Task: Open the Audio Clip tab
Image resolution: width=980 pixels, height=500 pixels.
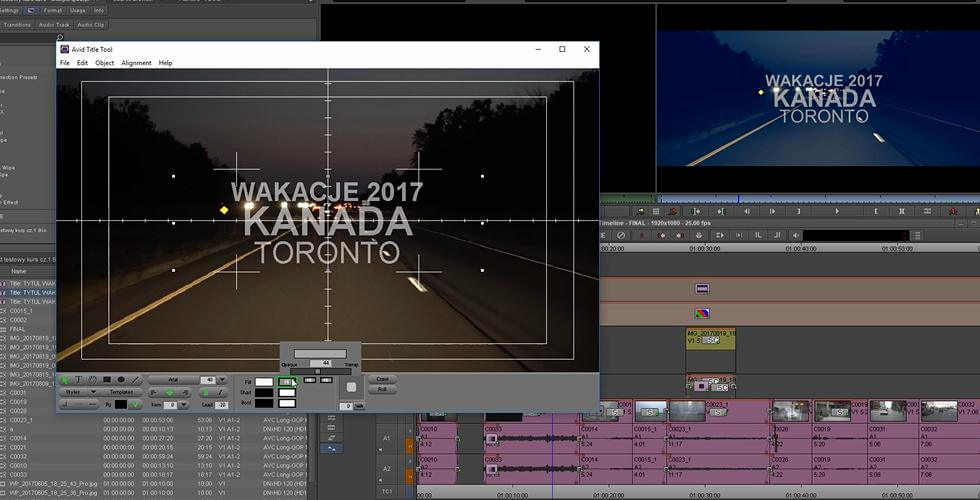Action: (x=91, y=25)
